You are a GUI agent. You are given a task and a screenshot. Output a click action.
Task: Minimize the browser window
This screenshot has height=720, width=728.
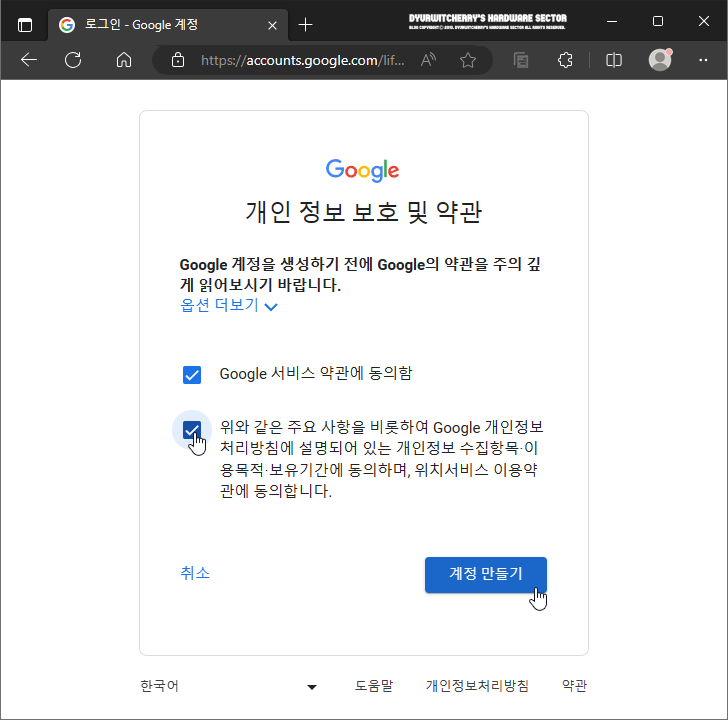click(x=612, y=21)
